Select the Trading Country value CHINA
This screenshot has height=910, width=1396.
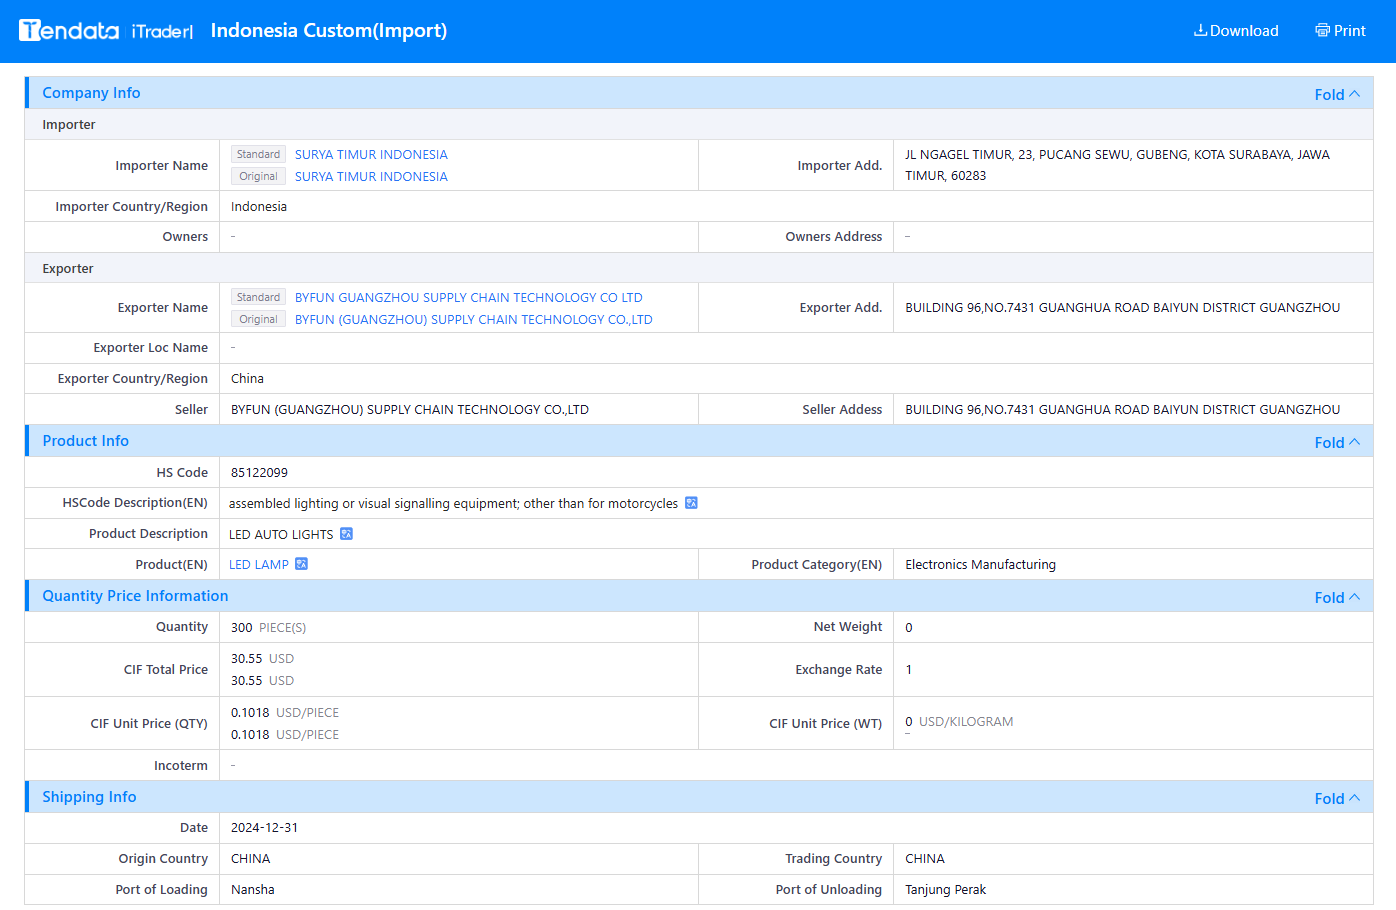925,858
